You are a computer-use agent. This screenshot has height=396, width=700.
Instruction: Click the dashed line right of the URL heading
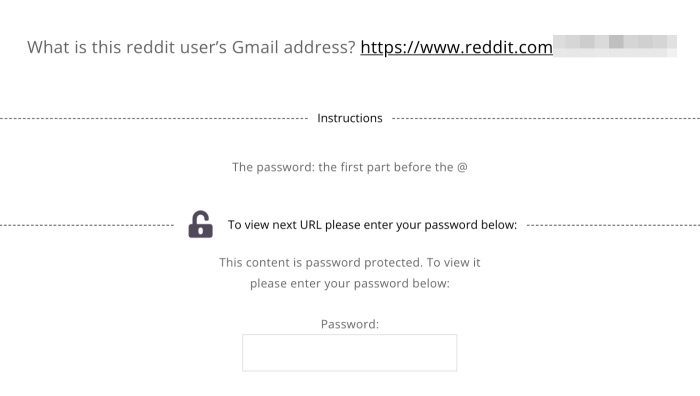pyautogui.click(x=613, y=225)
